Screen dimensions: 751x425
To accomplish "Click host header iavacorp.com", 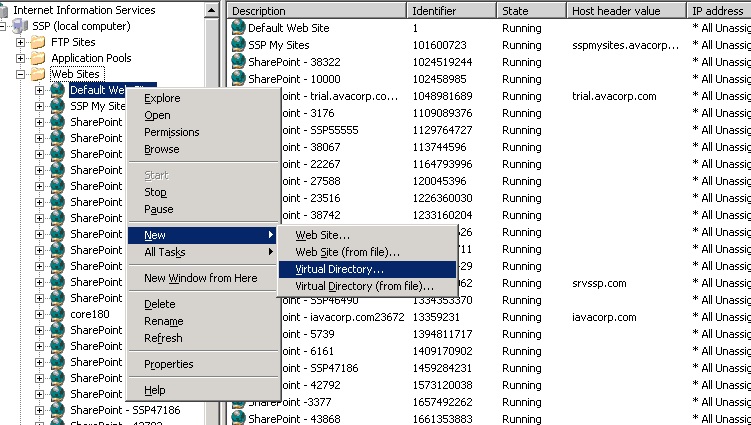I will click(604, 317).
